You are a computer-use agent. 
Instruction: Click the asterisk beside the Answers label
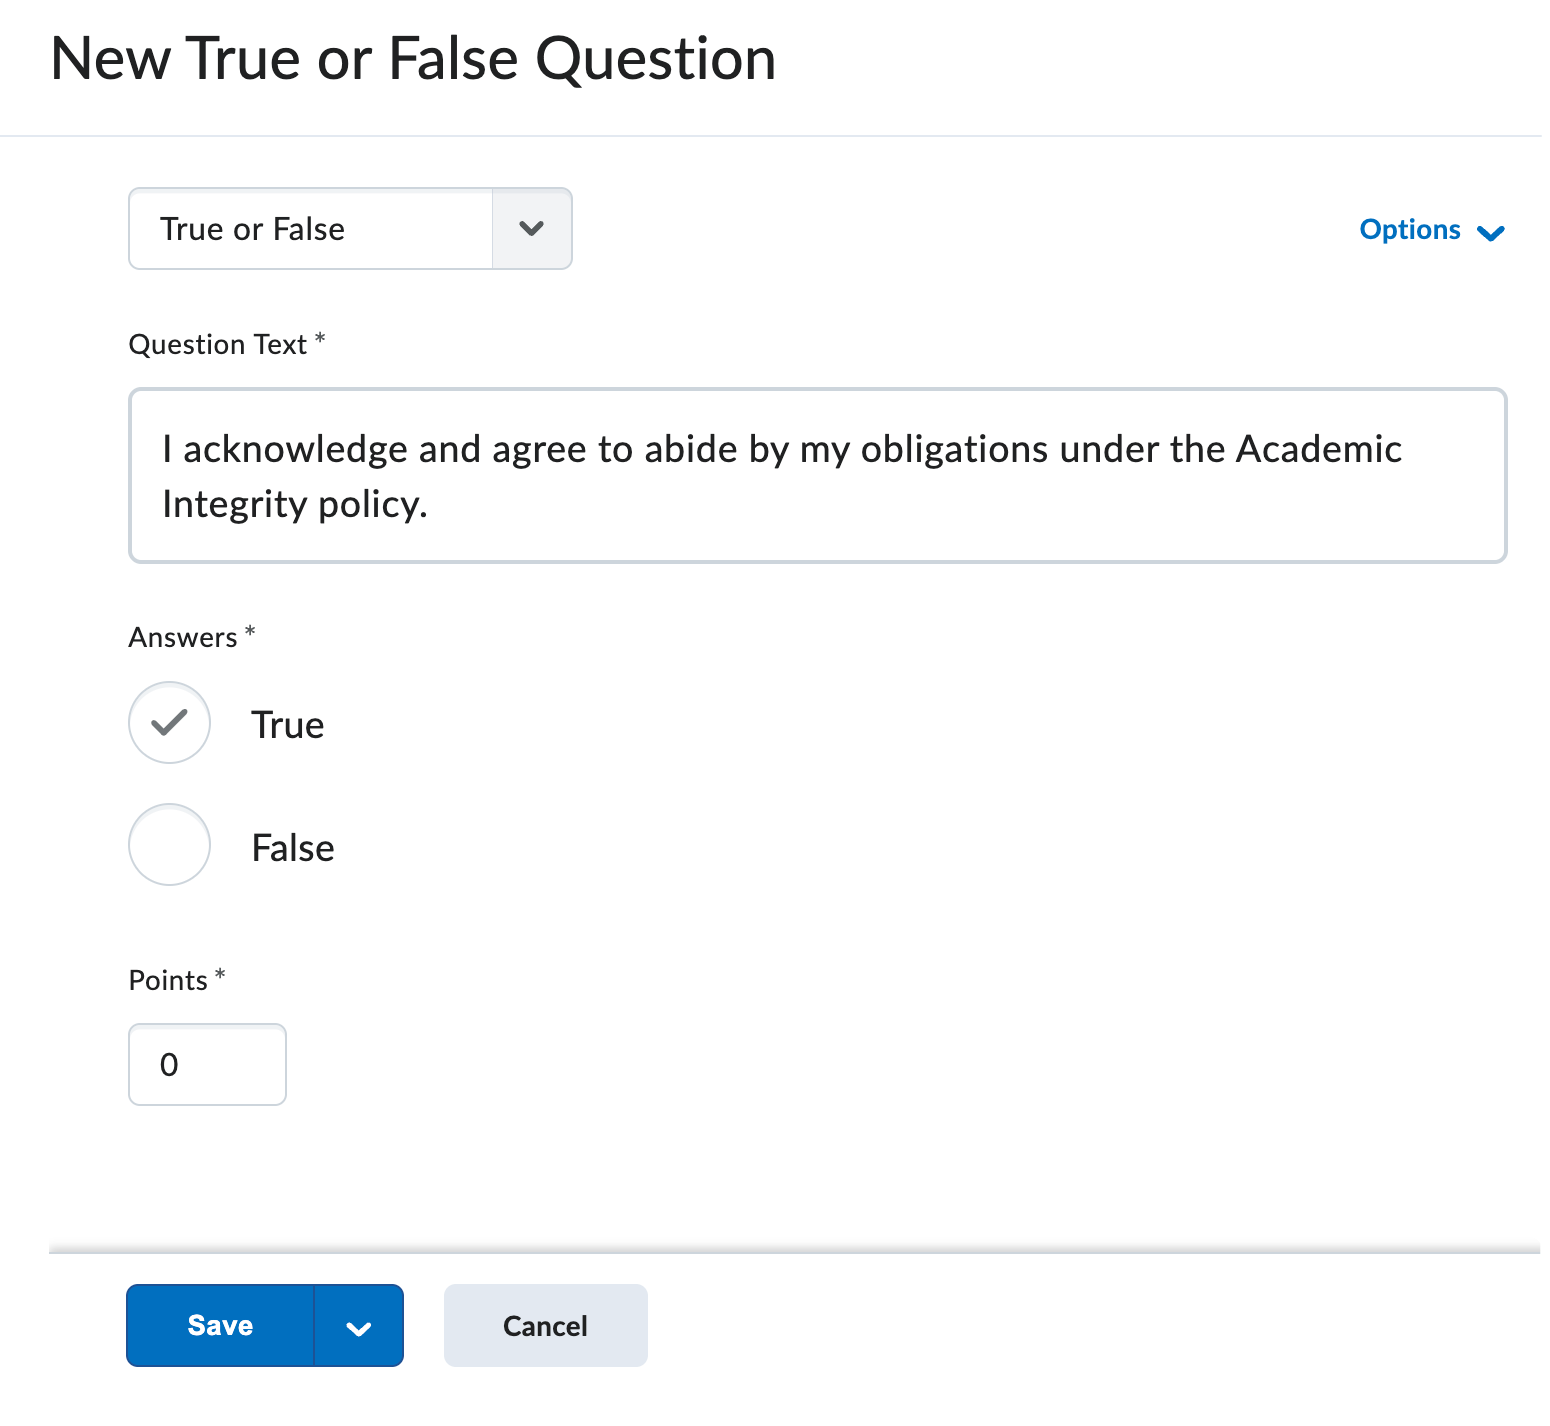point(250,632)
